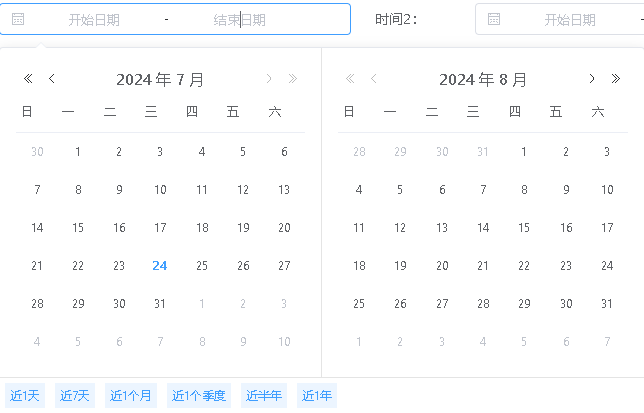This screenshot has width=644, height=413.
Task: Click the 结束日期 end date input
Action: tap(239, 20)
